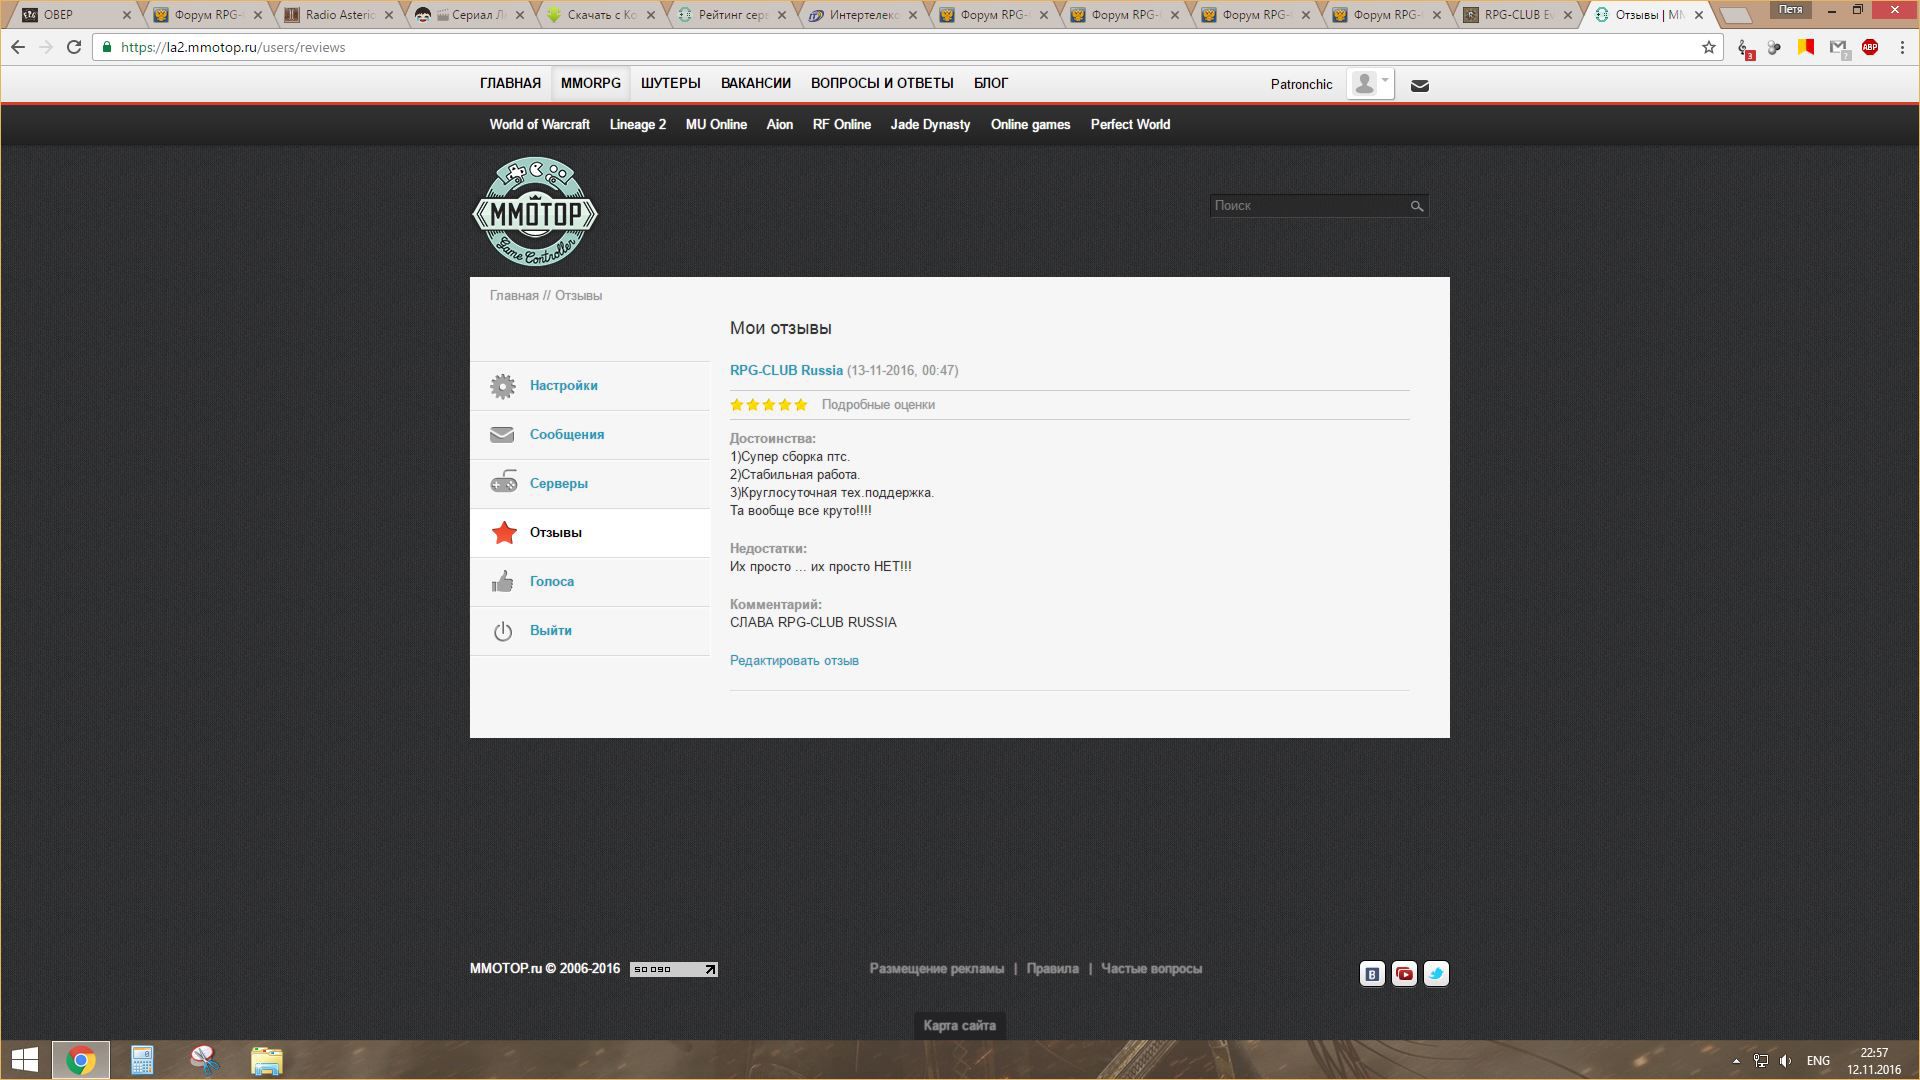Open Серверы gamepad sidebar item
This screenshot has height=1080, width=1920.
[558, 484]
